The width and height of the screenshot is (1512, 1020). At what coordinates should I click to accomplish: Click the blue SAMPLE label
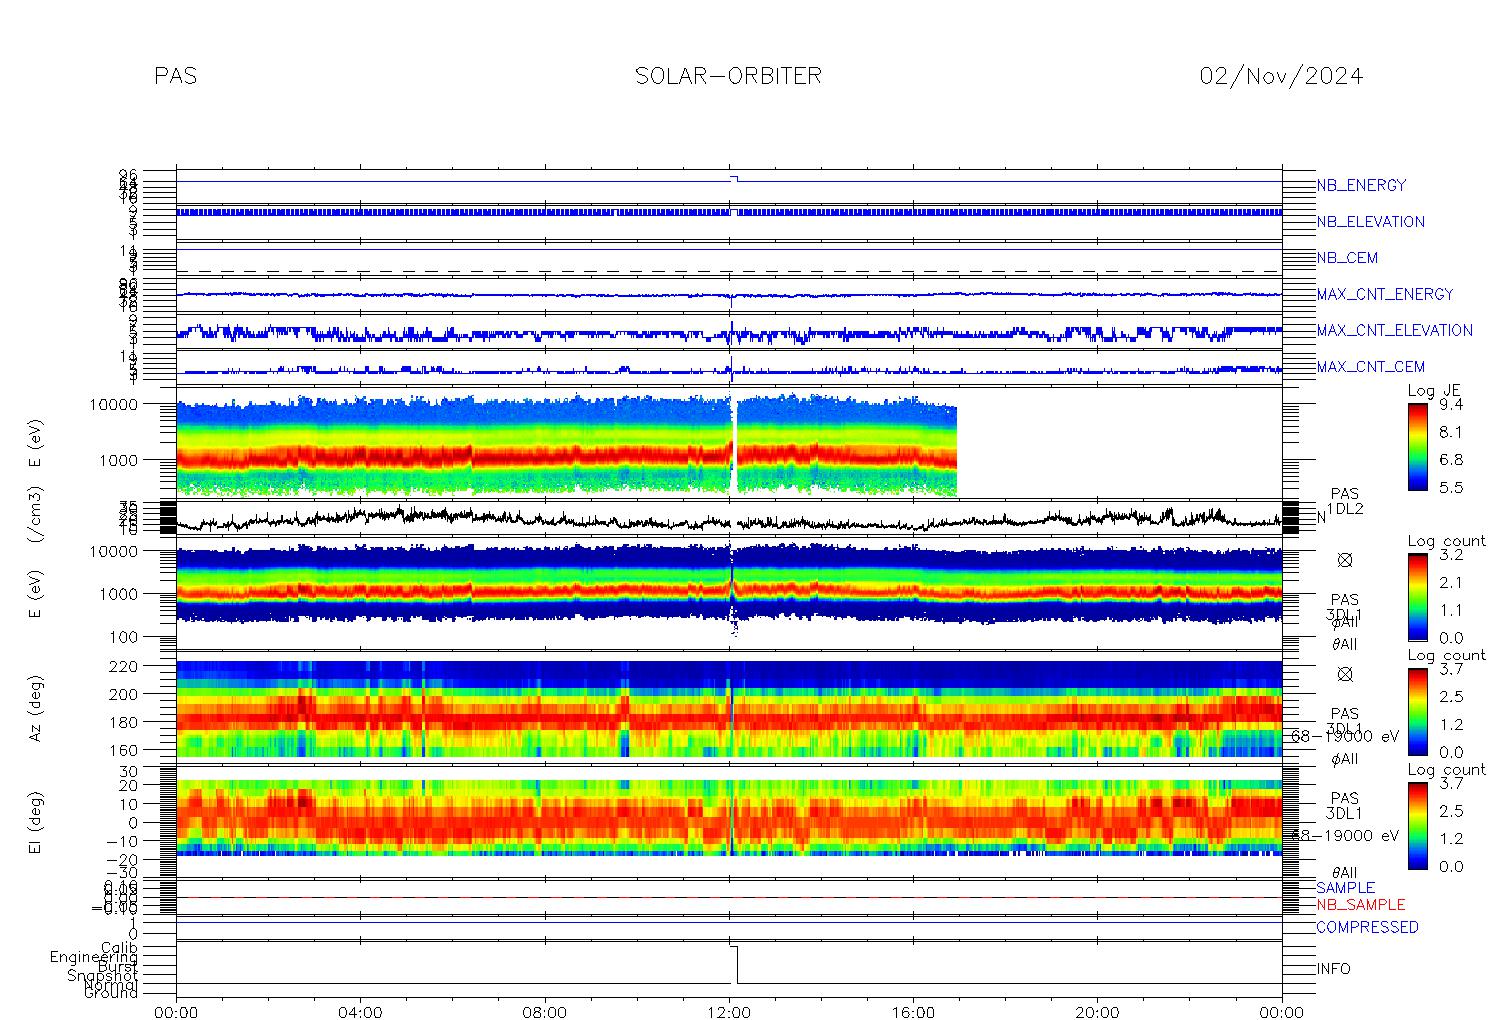(1345, 888)
